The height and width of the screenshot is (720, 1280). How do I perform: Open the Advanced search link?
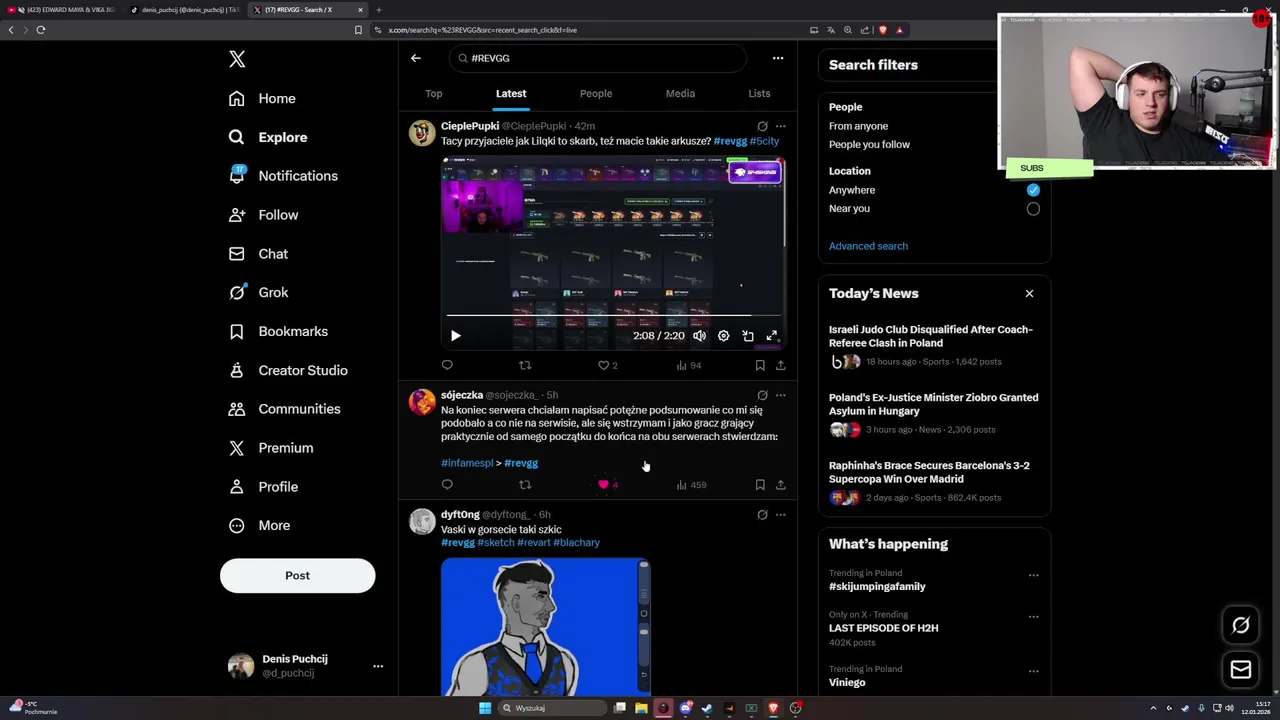point(868,246)
